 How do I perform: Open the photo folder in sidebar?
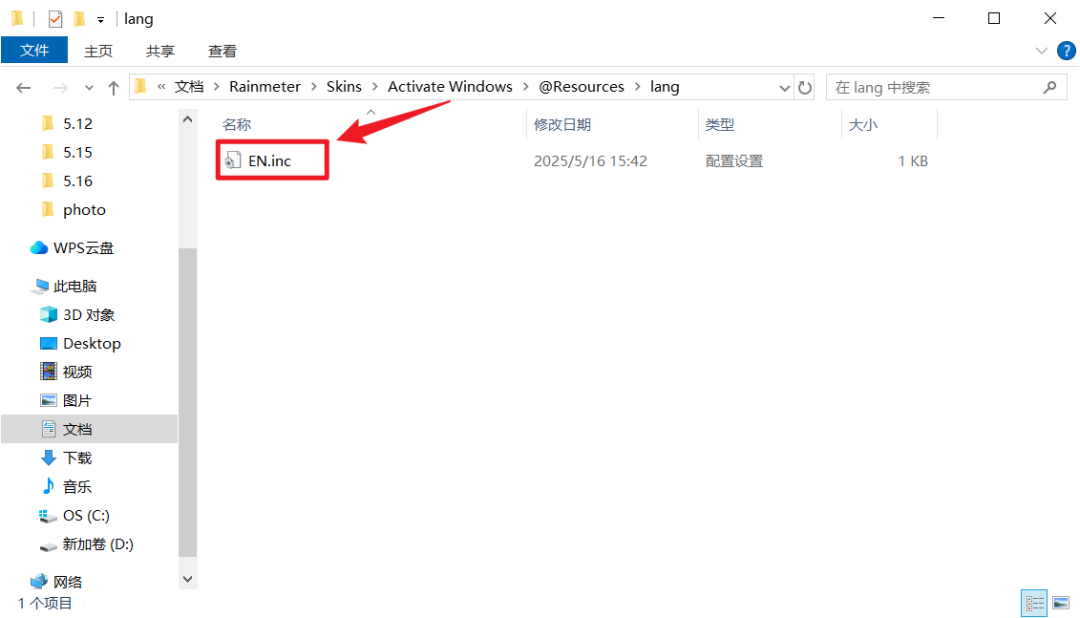click(x=84, y=210)
